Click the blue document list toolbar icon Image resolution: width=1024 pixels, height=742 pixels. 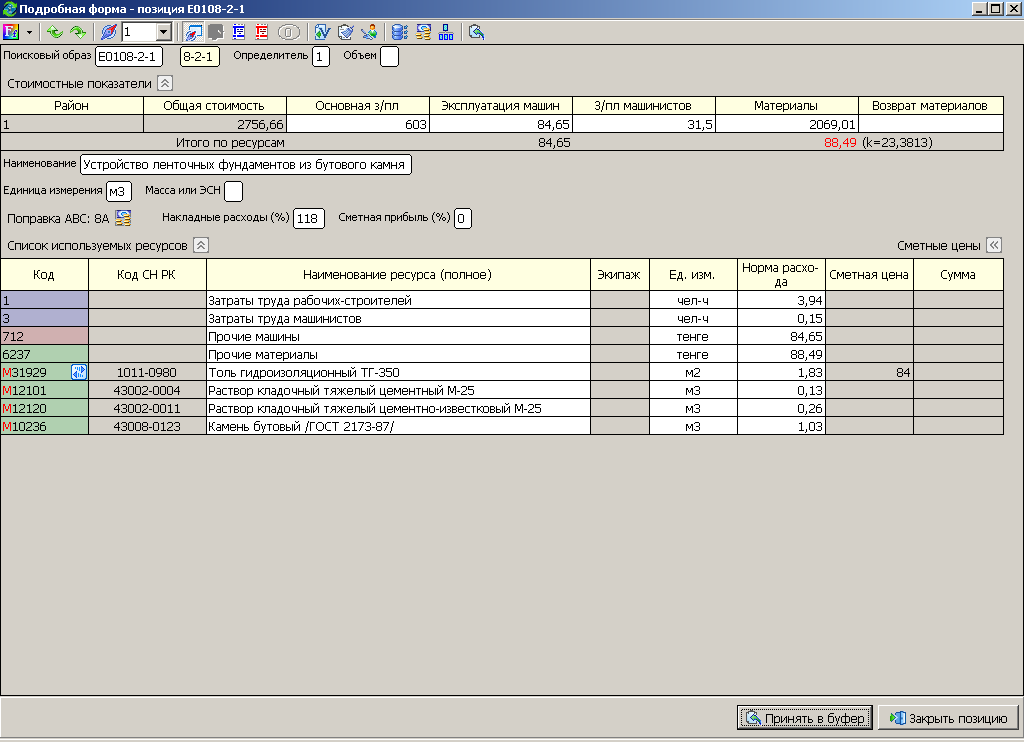(x=239, y=31)
